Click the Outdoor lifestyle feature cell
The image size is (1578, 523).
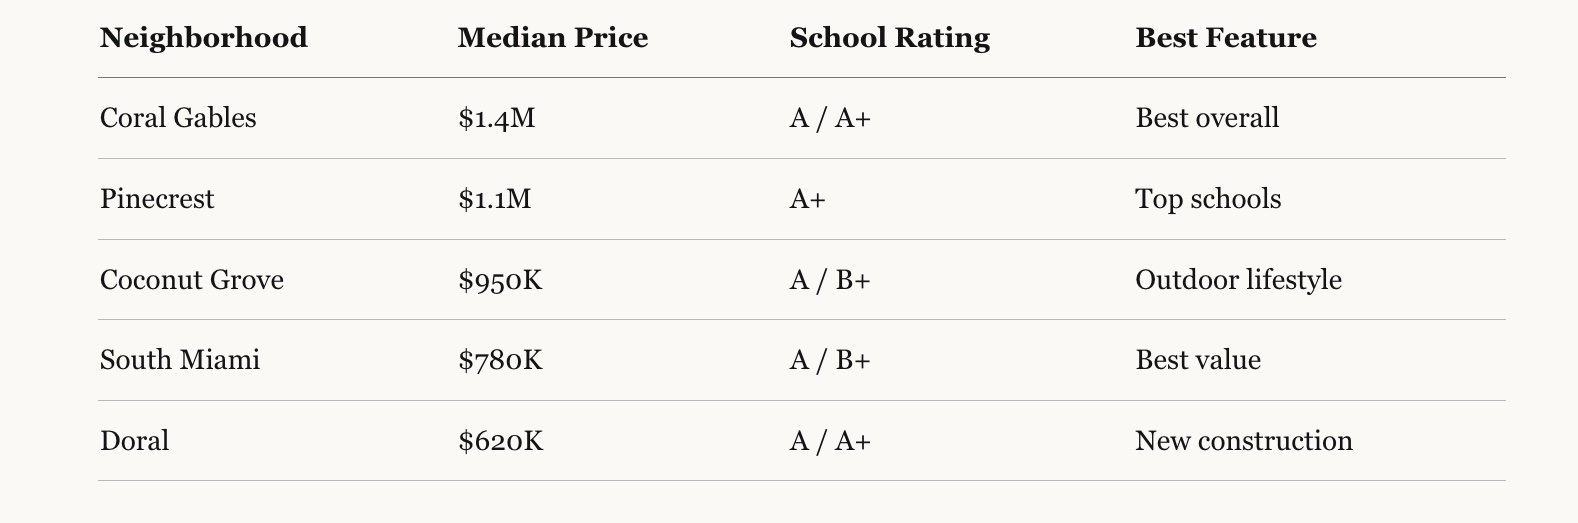[x=1239, y=280]
